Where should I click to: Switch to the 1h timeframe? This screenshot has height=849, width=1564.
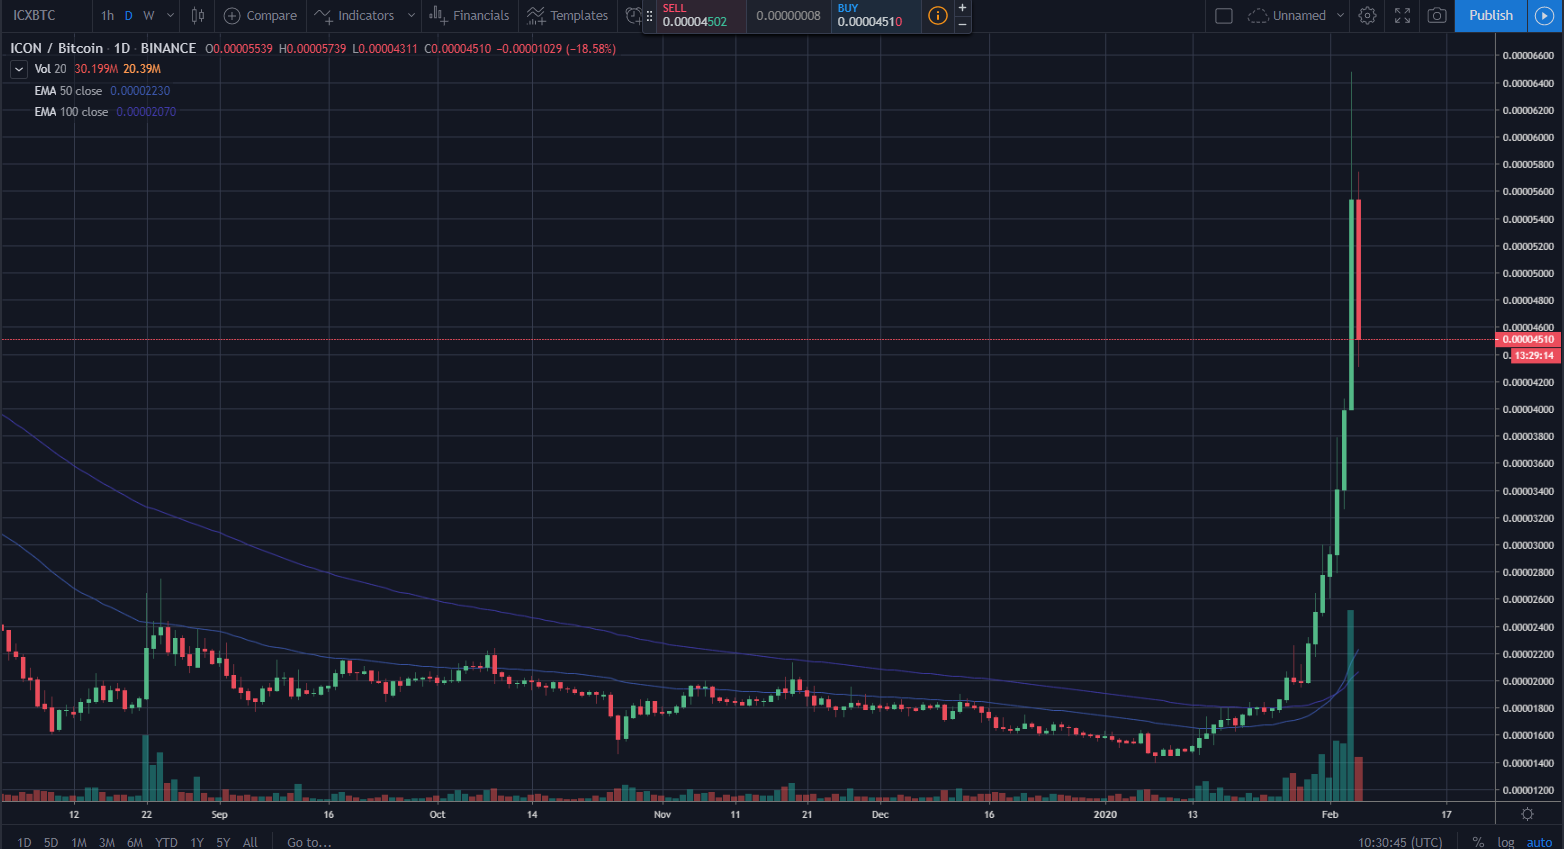tap(107, 15)
